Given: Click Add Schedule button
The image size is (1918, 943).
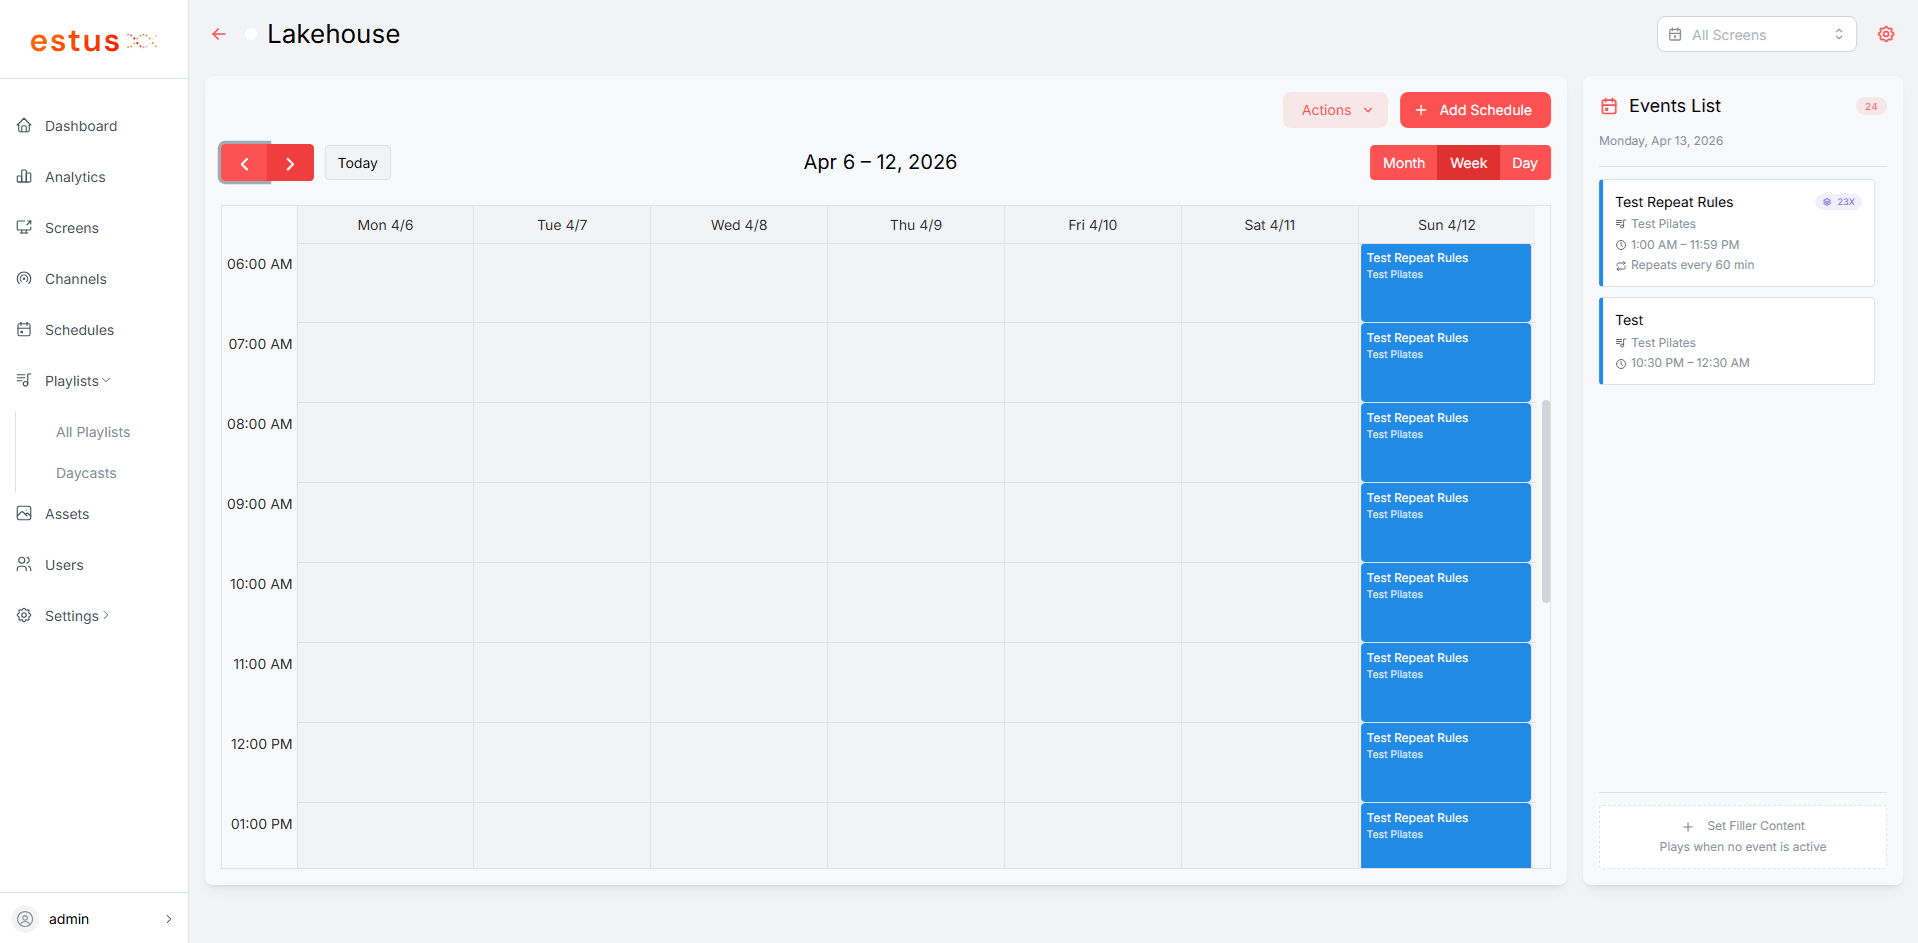Looking at the screenshot, I should coord(1475,110).
